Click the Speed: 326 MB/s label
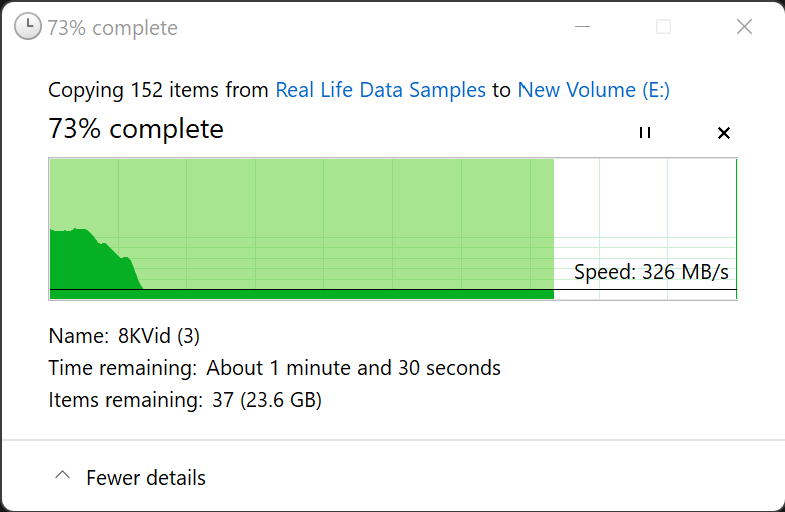This screenshot has width=785, height=512. [x=651, y=272]
